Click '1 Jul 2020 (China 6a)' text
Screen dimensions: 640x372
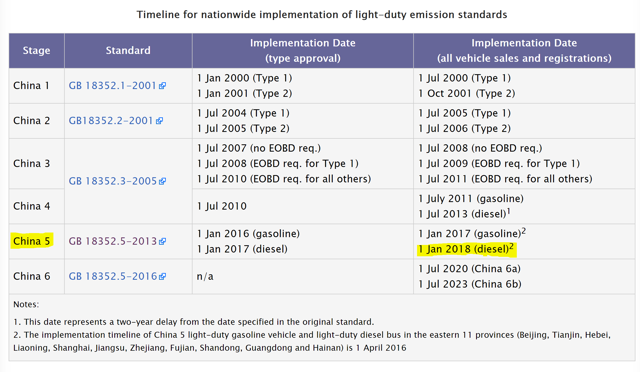coord(469,269)
